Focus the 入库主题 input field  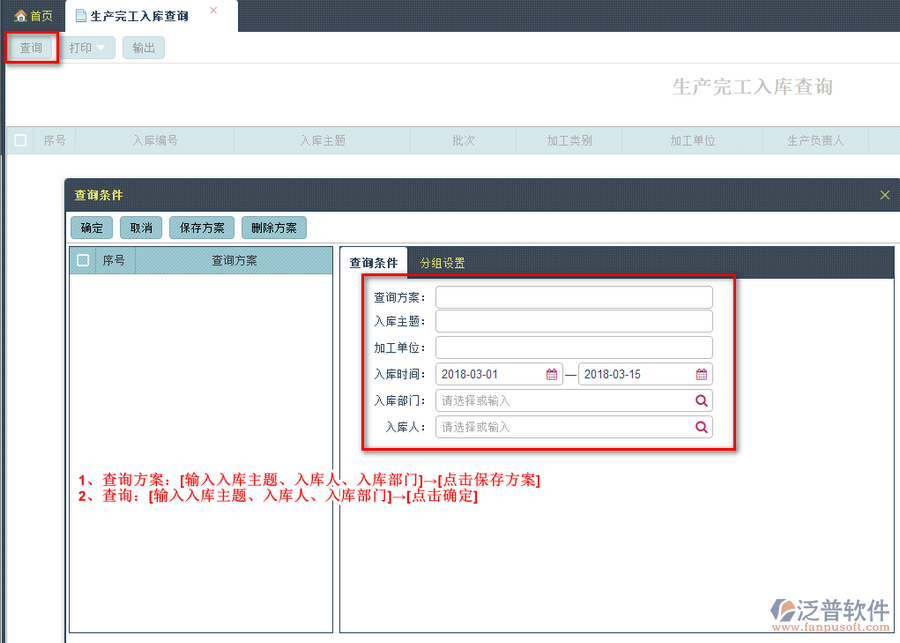click(574, 322)
